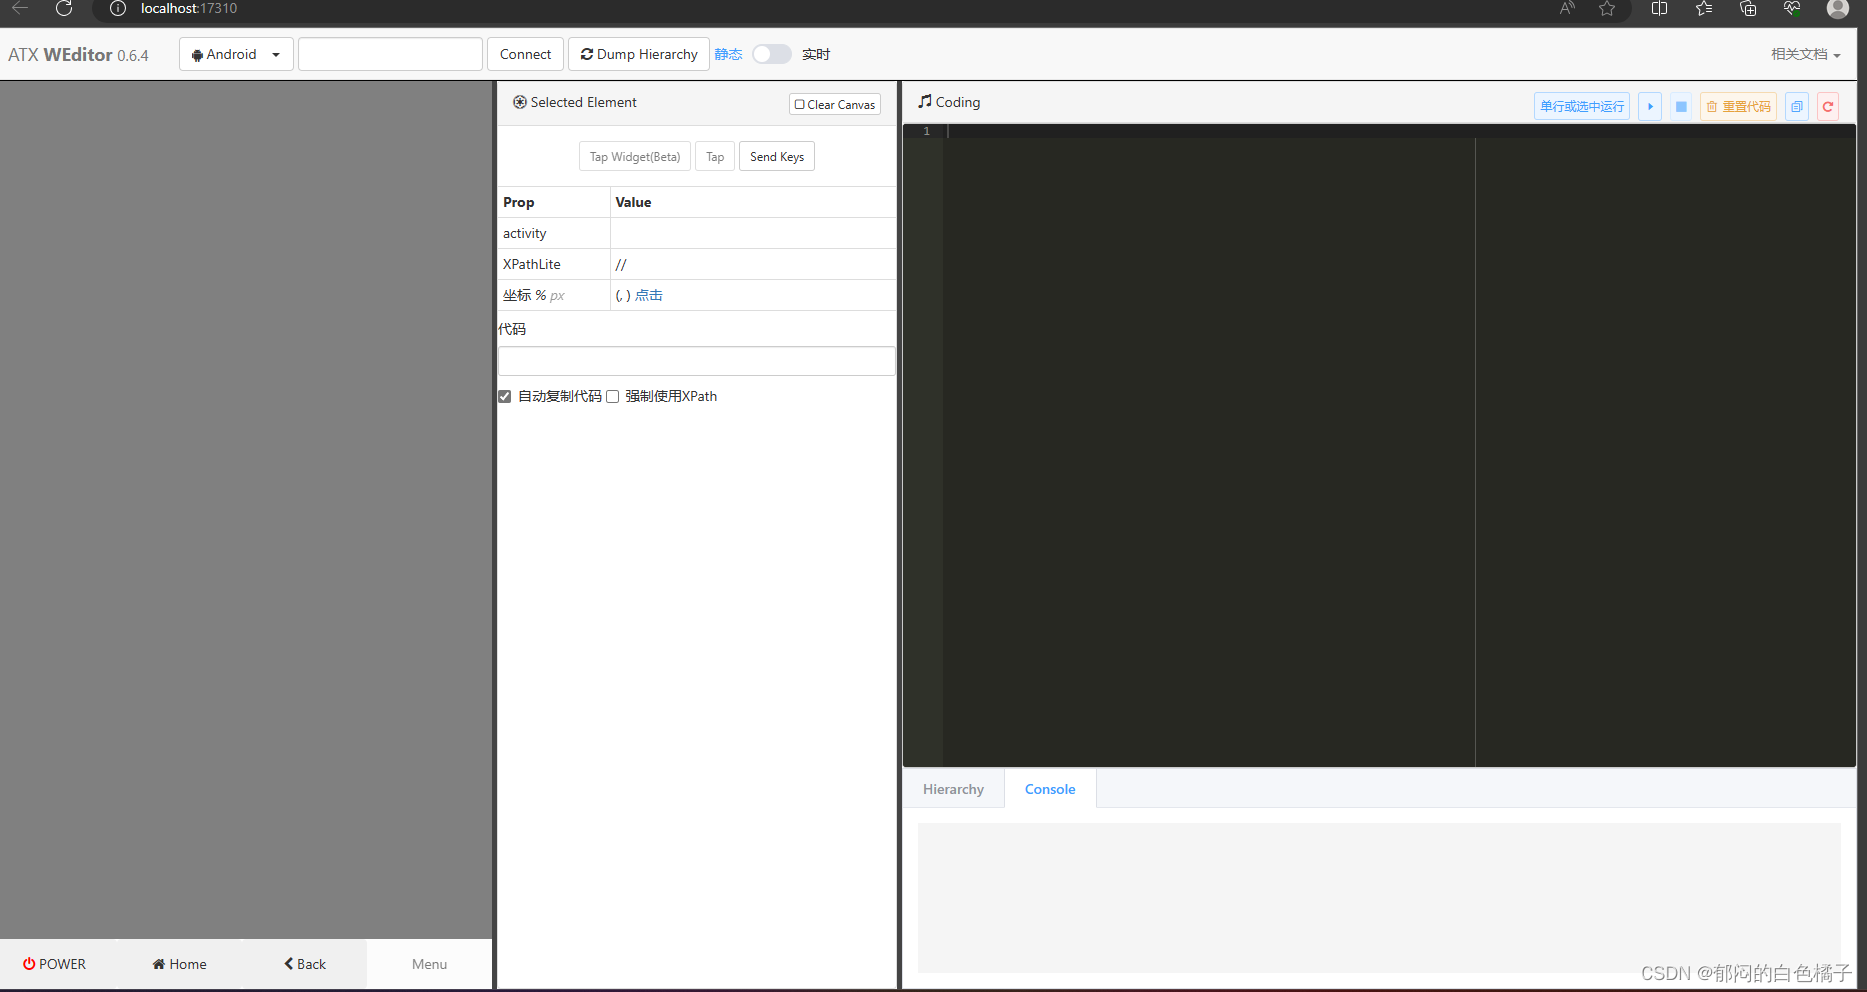Image resolution: width=1867 pixels, height=992 pixels.
Task: Open the Android platform dropdown
Action: 235,54
